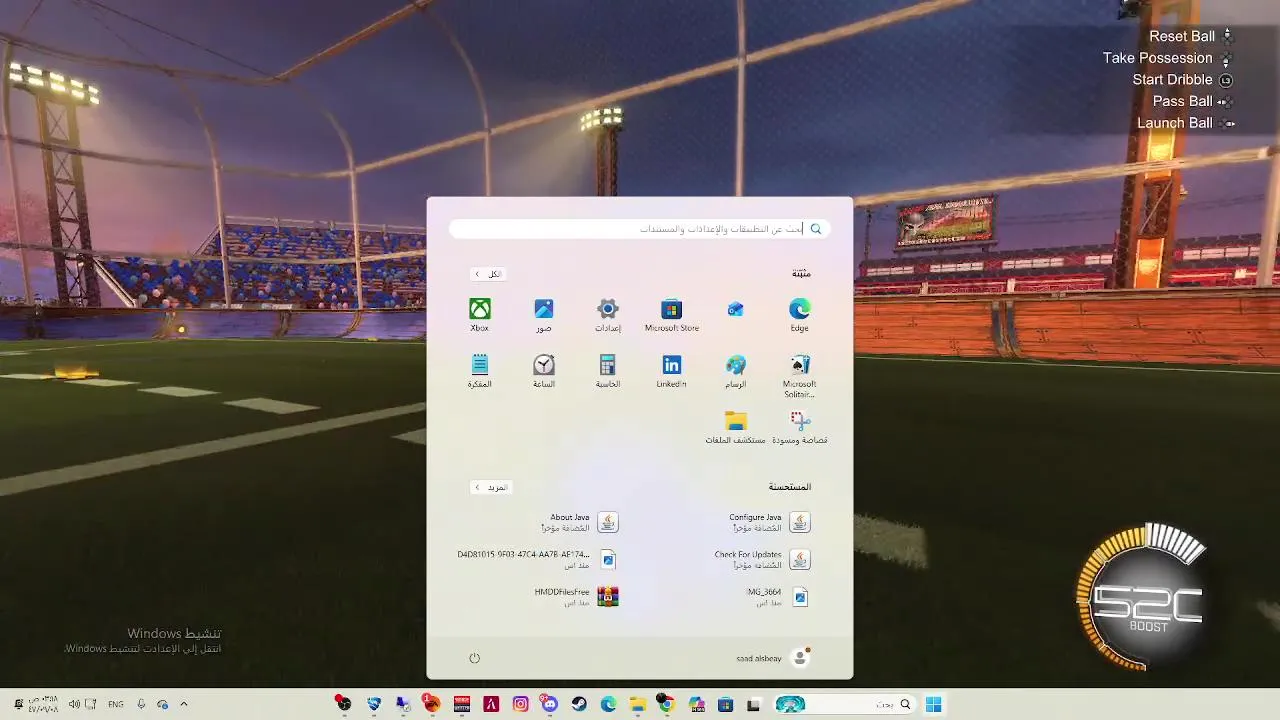
Task: Open Instagram from the taskbar
Action: click(x=520, y=704)
